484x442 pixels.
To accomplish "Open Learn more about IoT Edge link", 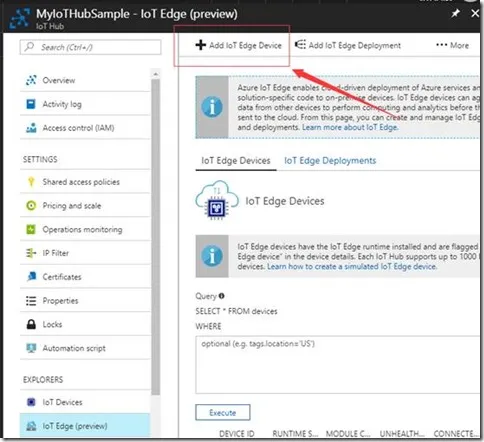I will pos(350,127).
